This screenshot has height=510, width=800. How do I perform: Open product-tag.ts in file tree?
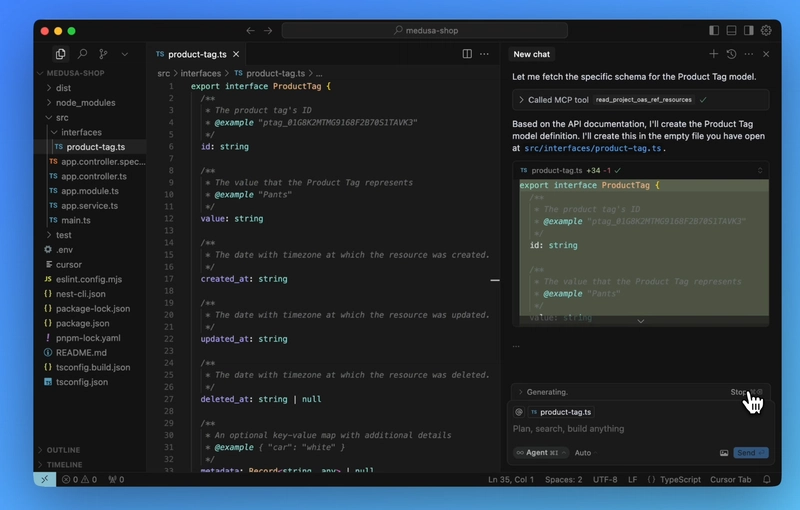(95, 147)
